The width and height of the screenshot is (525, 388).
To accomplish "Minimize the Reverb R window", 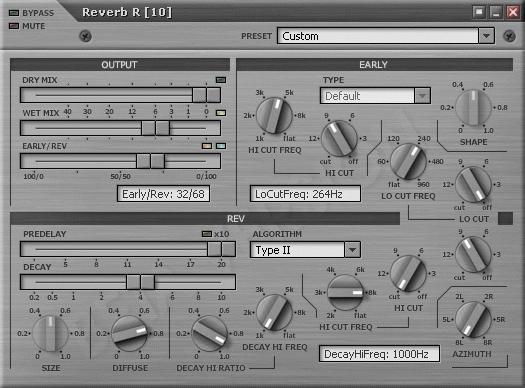I will (x=496, y=12).
